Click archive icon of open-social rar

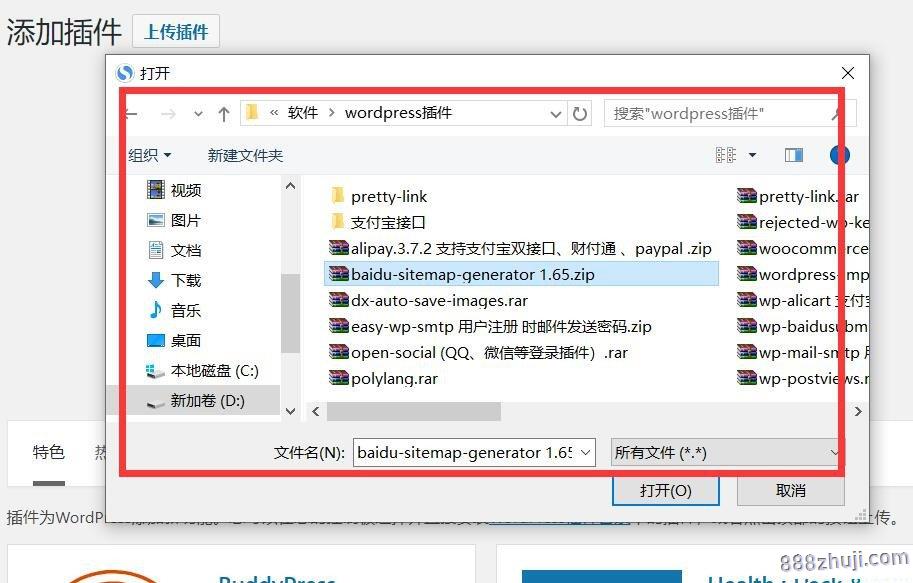338,351
